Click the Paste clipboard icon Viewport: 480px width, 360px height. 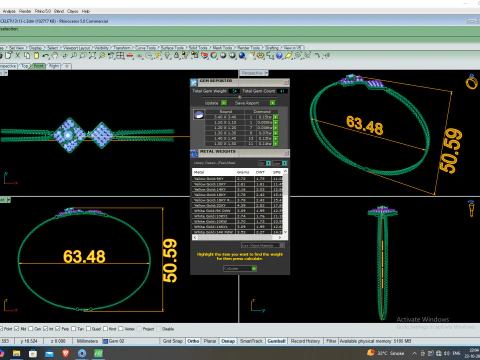tap(36, 56)
